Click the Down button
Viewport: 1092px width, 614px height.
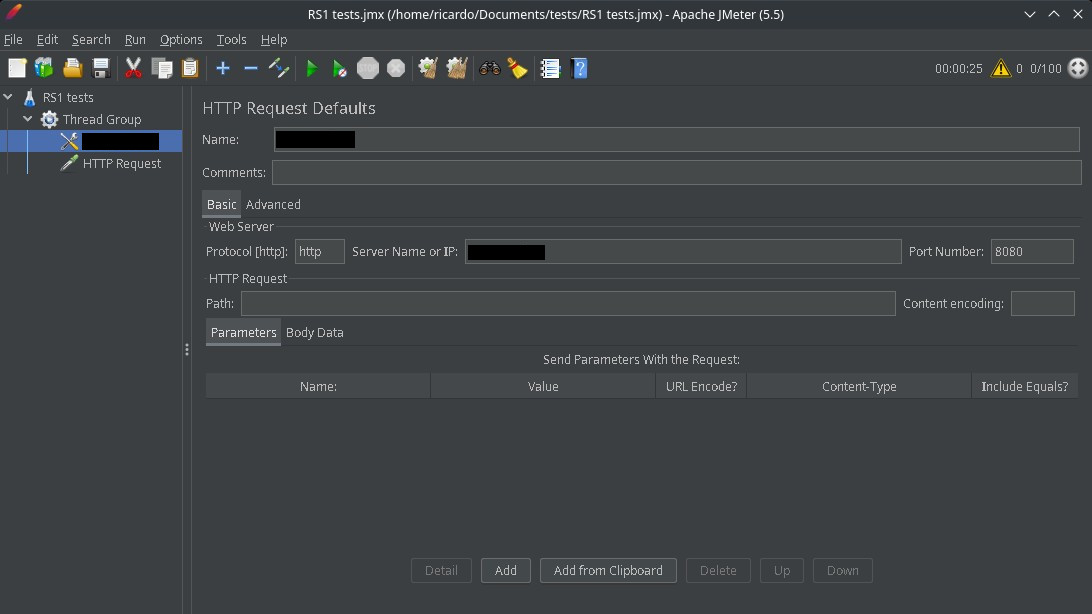point(843,570)
